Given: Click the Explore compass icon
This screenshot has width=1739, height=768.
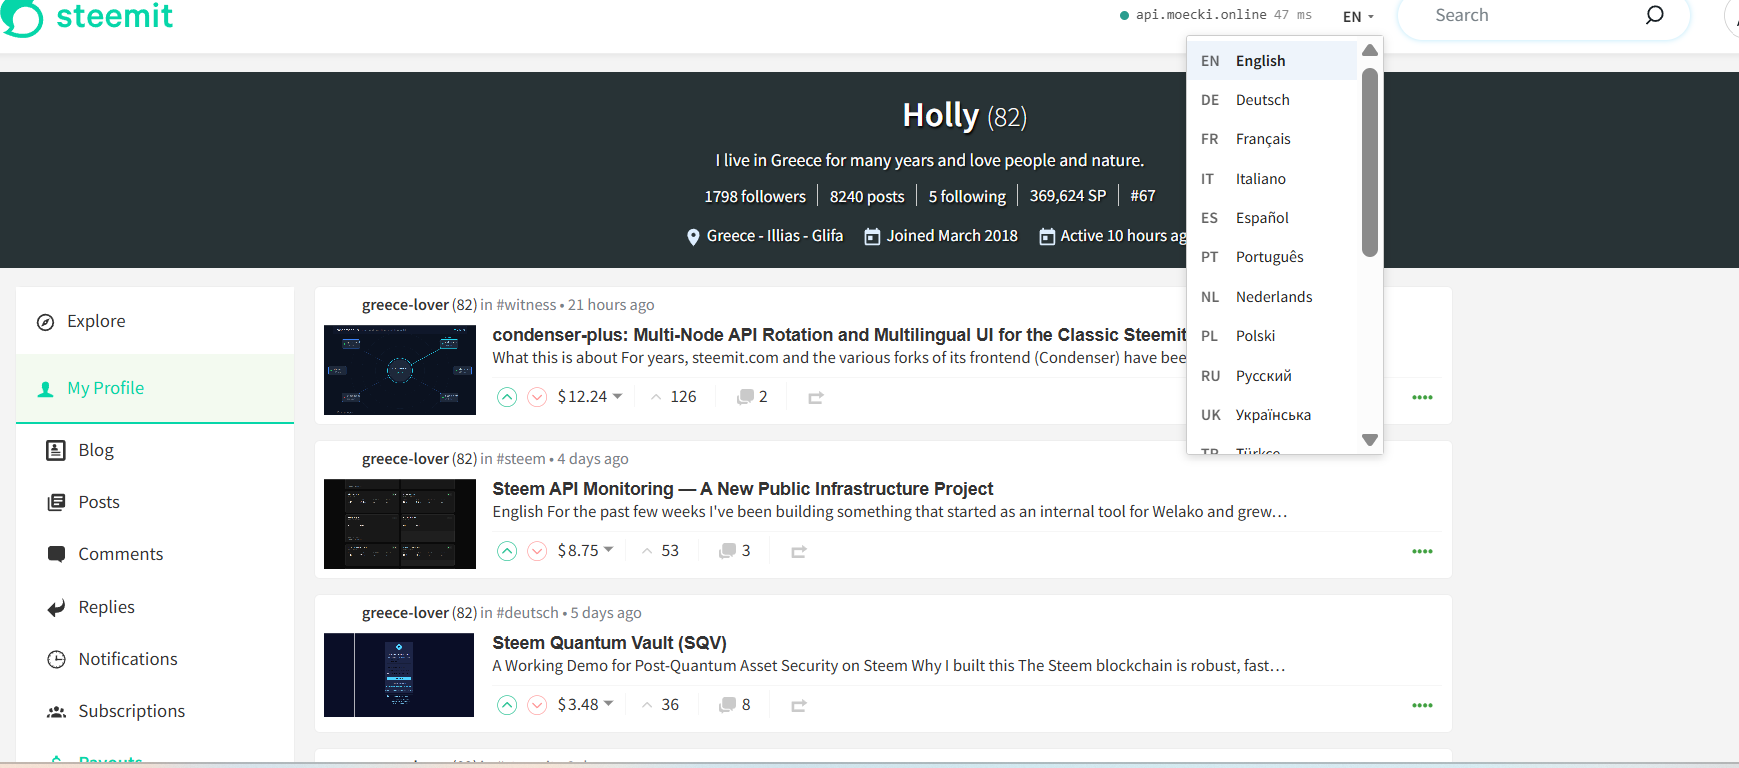Looking at the screenshot, I should (45, 322).
